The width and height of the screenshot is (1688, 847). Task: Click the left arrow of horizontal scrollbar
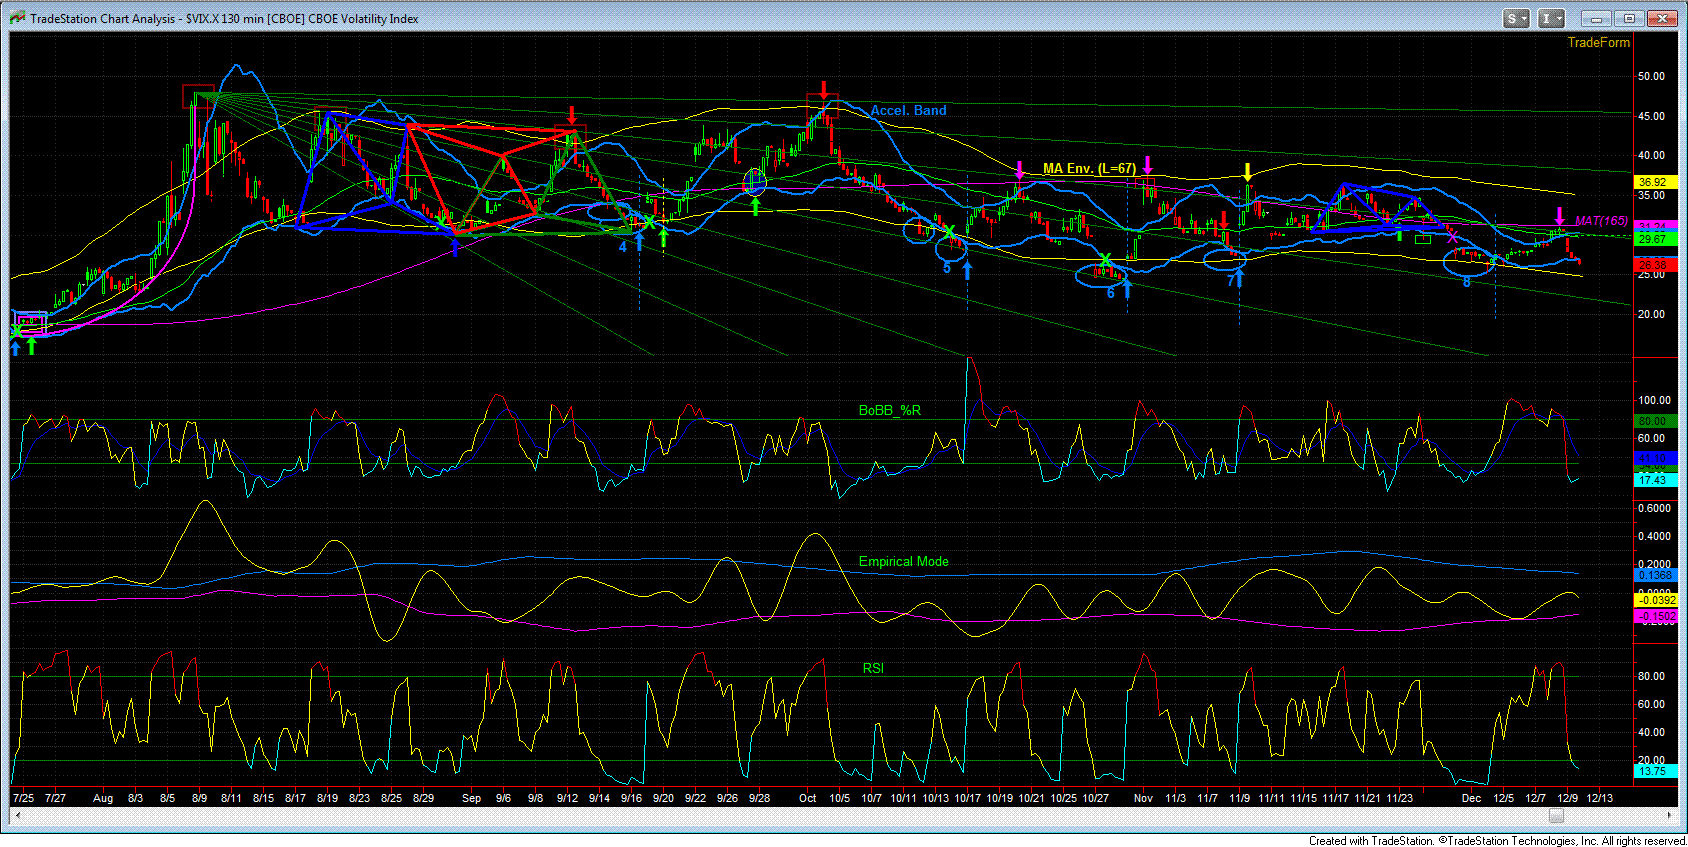tap(17, 816)
